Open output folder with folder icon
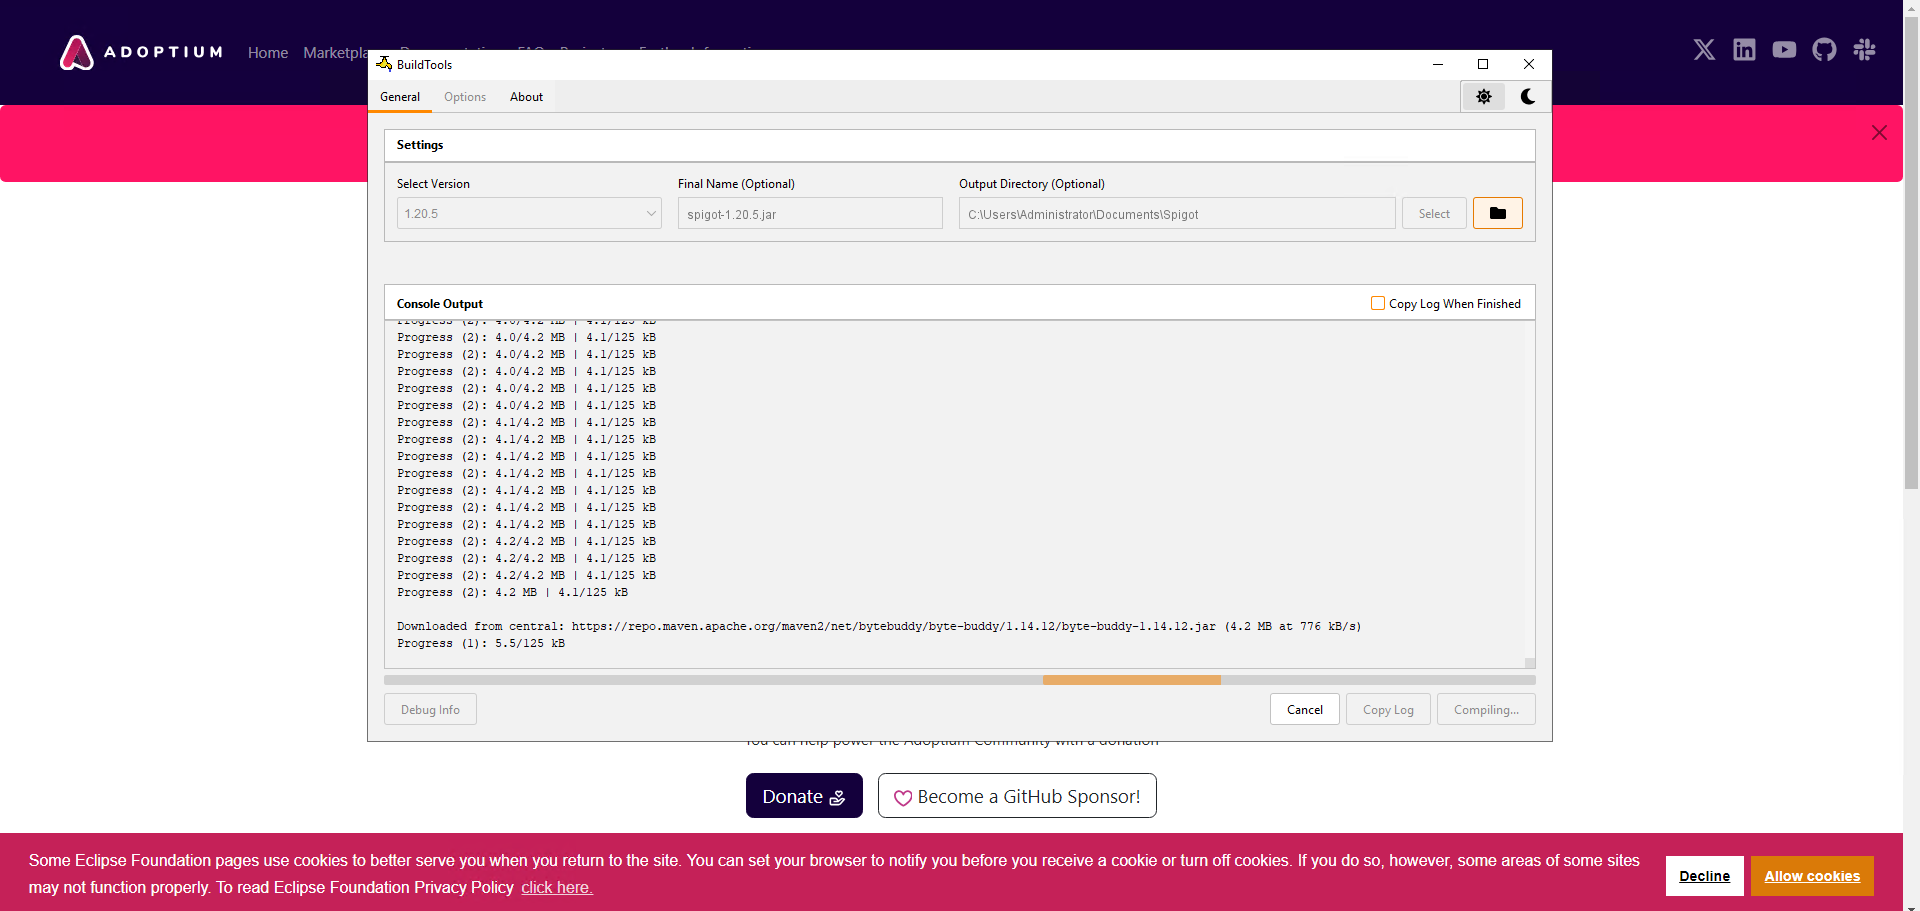The height and width of the screenshot is (911, 1920). [1497, 214]
